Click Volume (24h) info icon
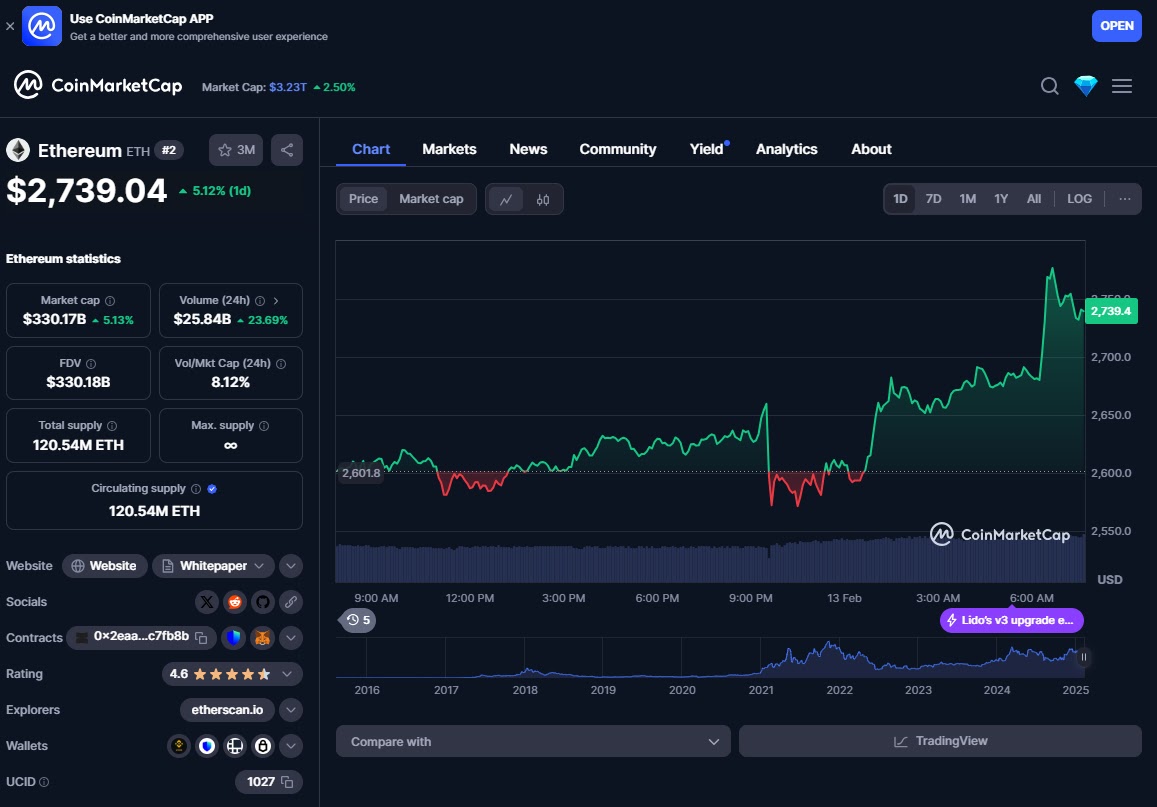Viewport: 1157px width, 807px height. coord(260,300)
